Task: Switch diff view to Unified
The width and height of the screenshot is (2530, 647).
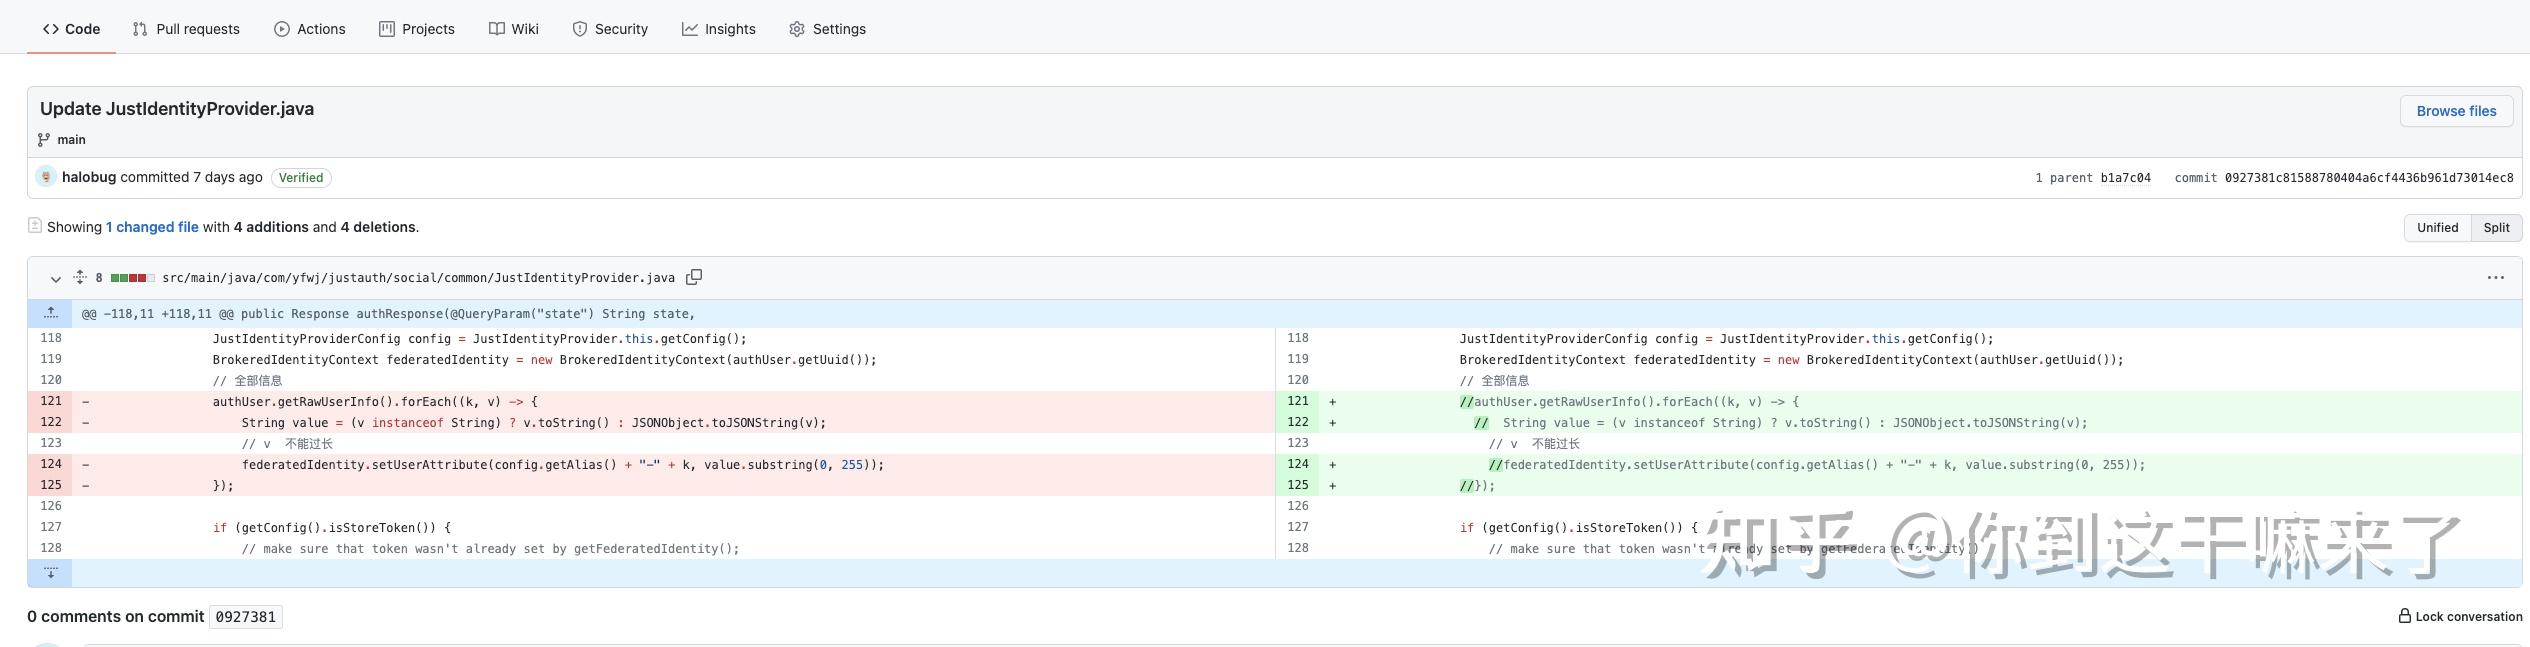Action: point(2437,228)
